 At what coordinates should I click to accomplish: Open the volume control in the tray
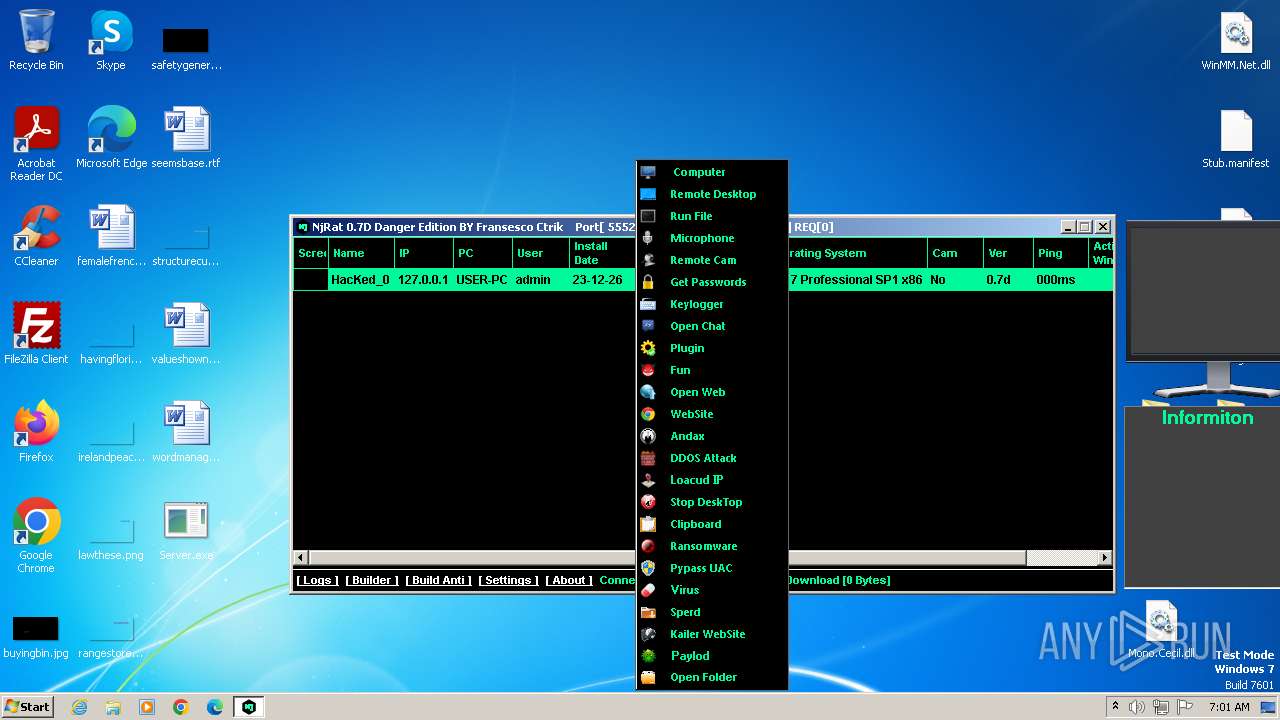(1137, 707)
